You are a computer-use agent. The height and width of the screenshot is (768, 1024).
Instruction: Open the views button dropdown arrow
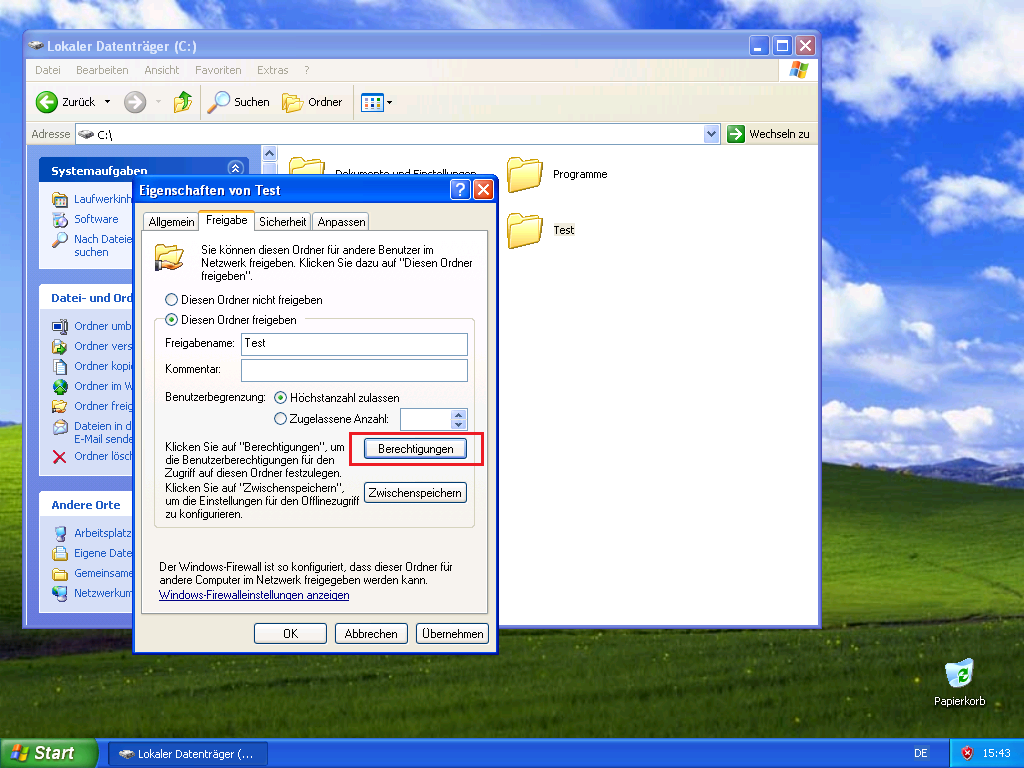pos(390,103)
